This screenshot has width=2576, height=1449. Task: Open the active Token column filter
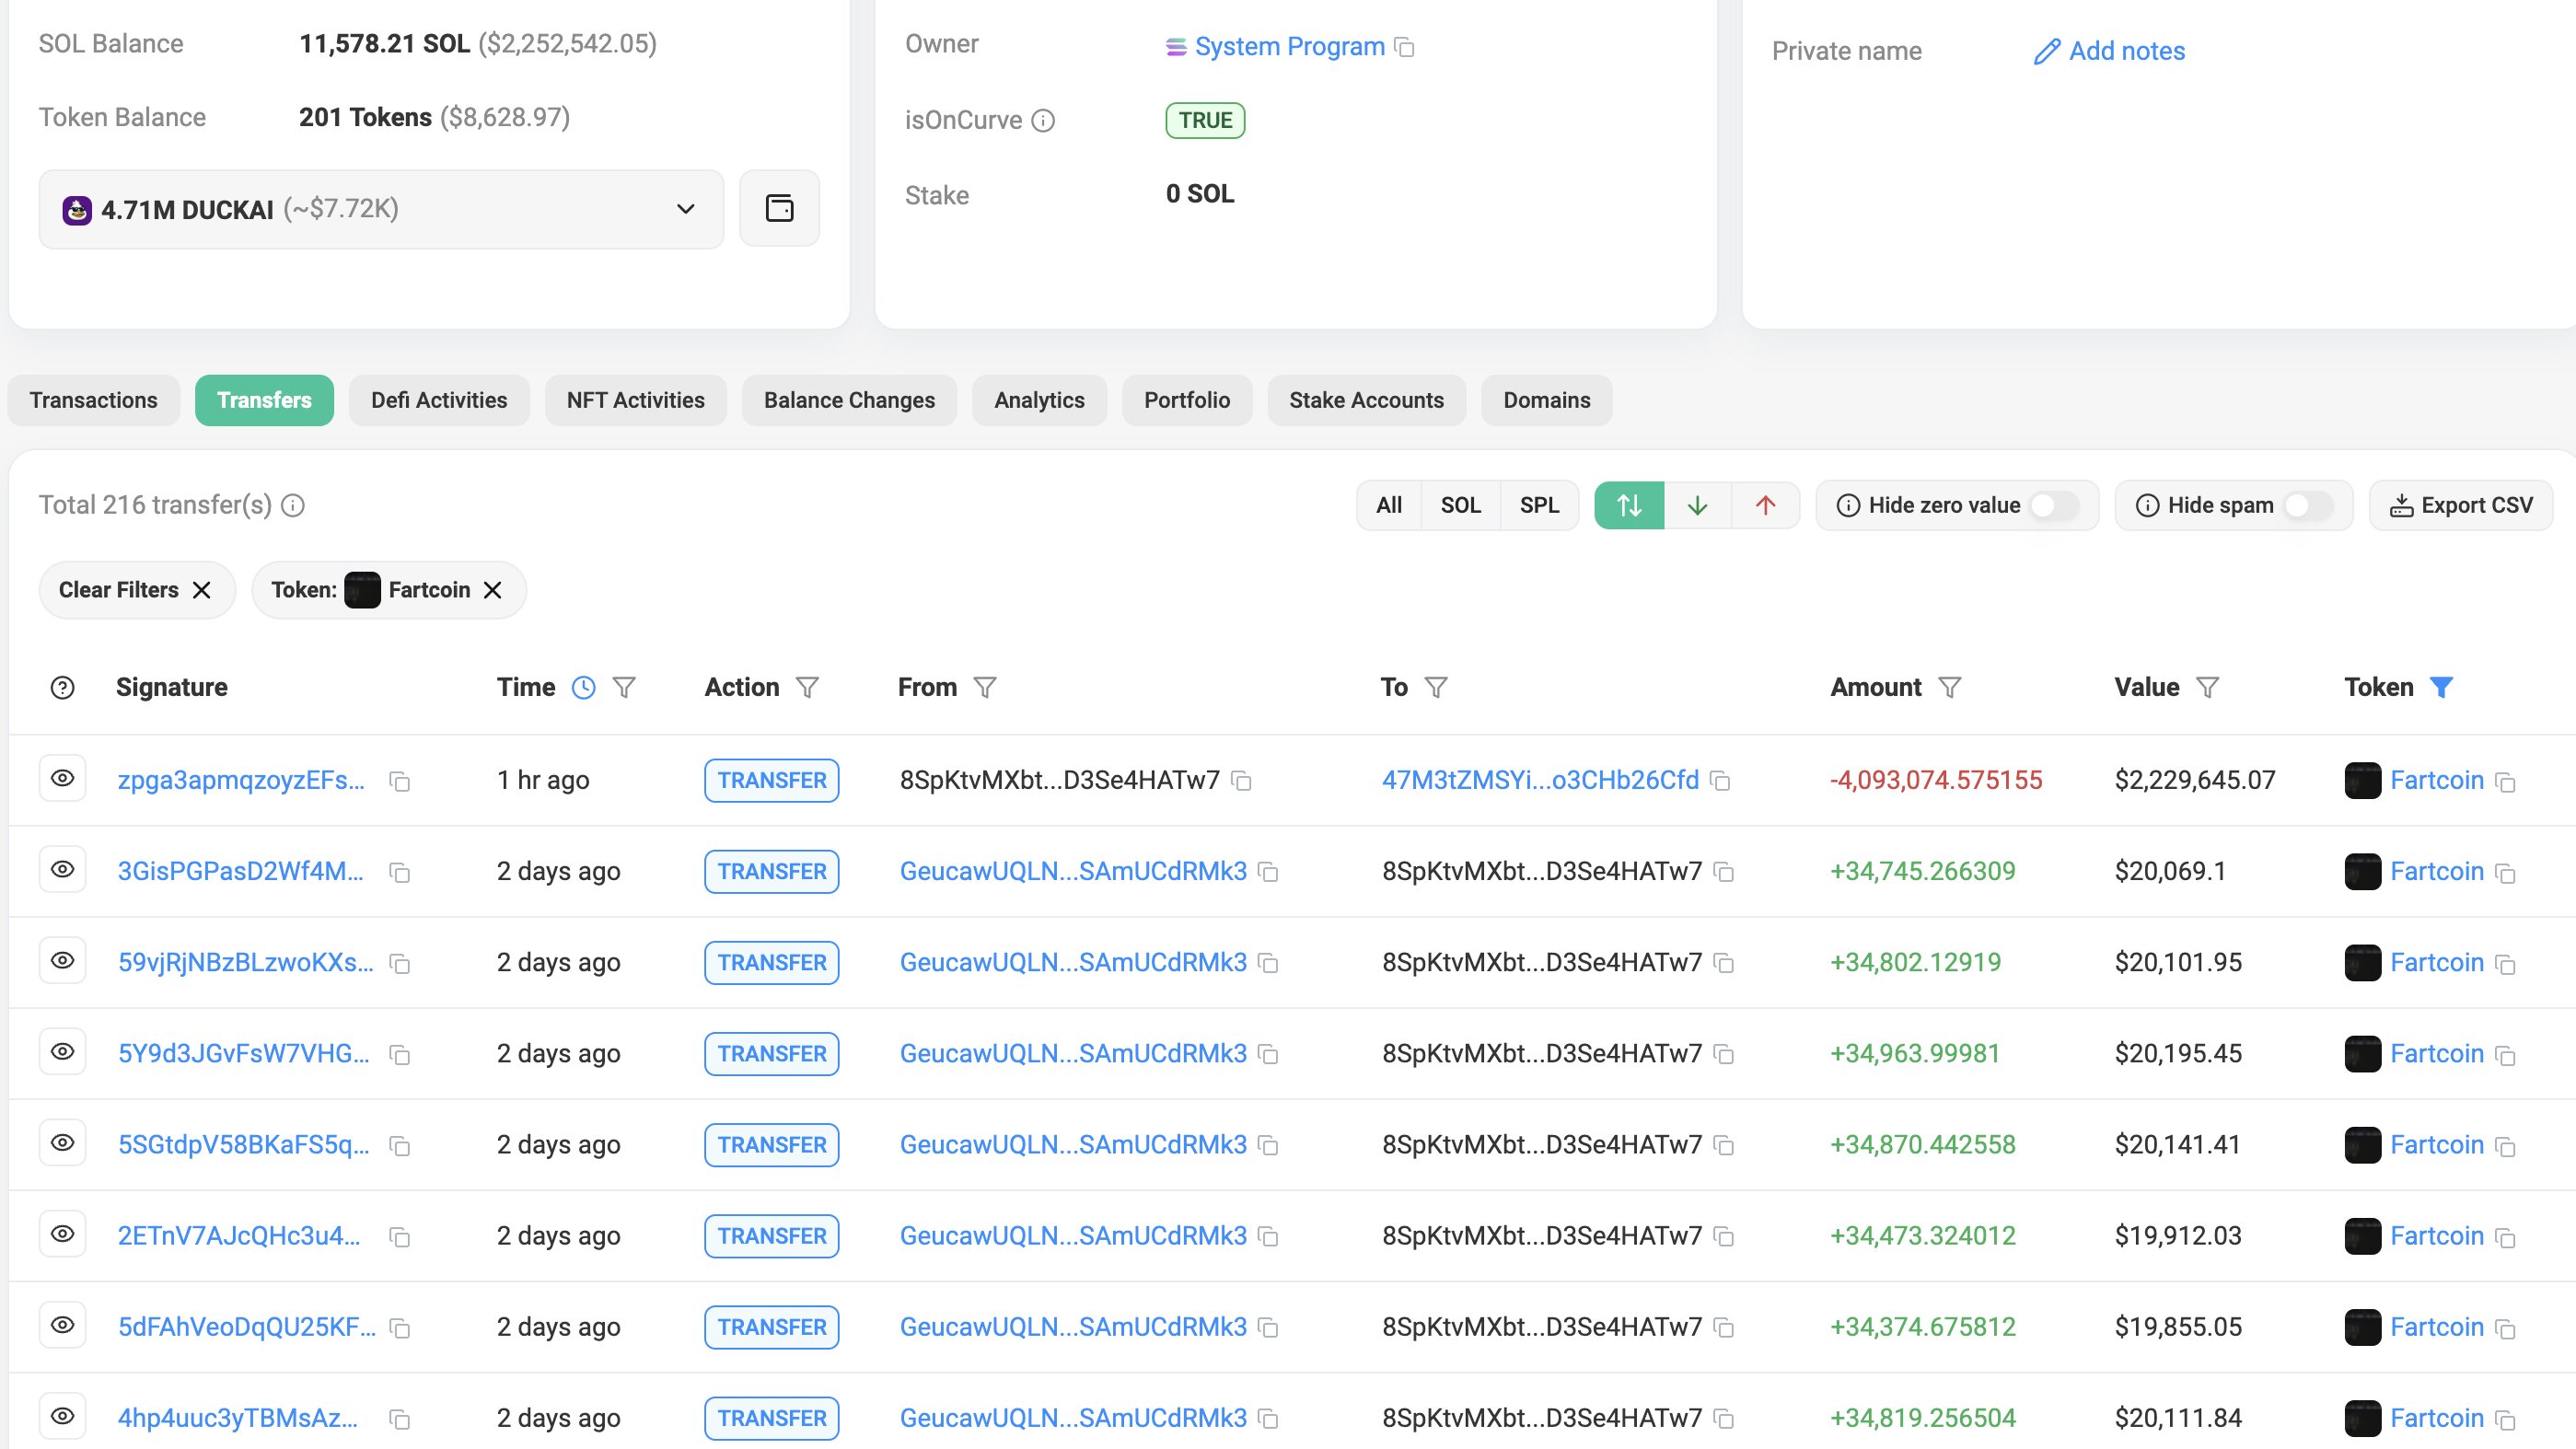[2441, 687]
